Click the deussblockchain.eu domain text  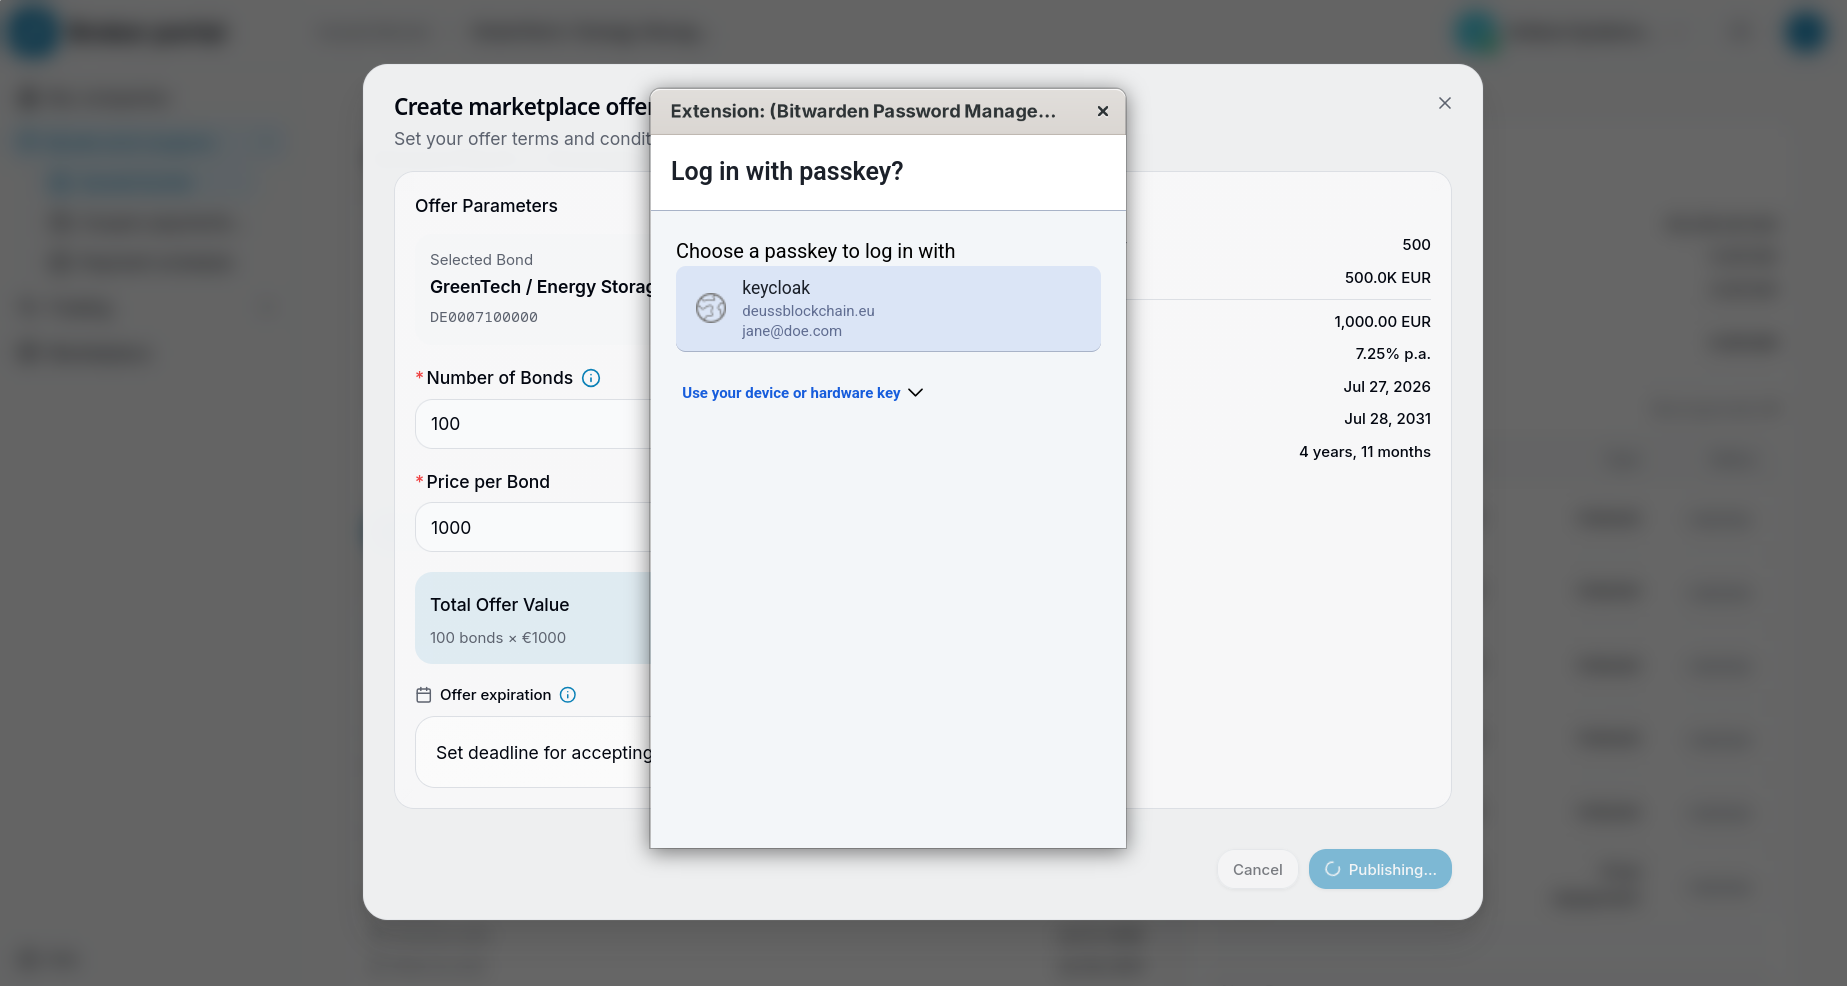[808, 311]
